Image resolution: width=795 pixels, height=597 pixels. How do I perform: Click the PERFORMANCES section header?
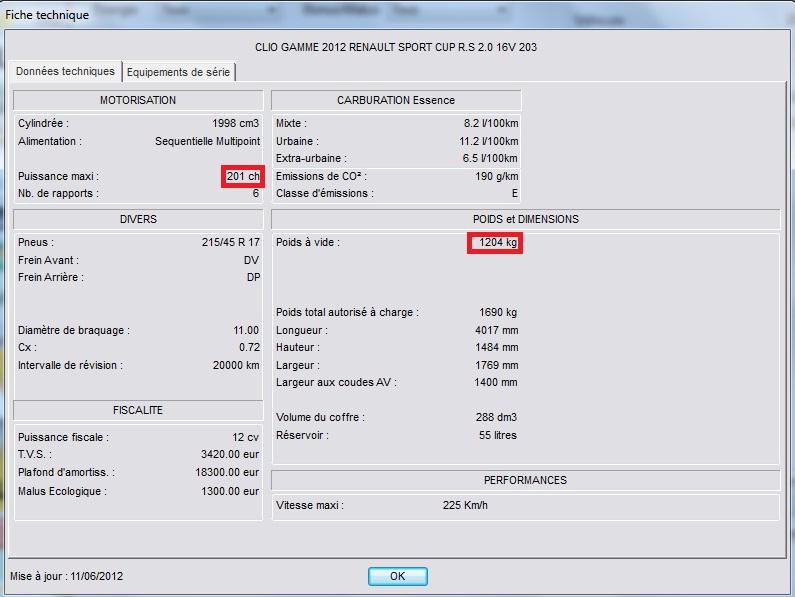pyautogui.click(x=526, y=480)
